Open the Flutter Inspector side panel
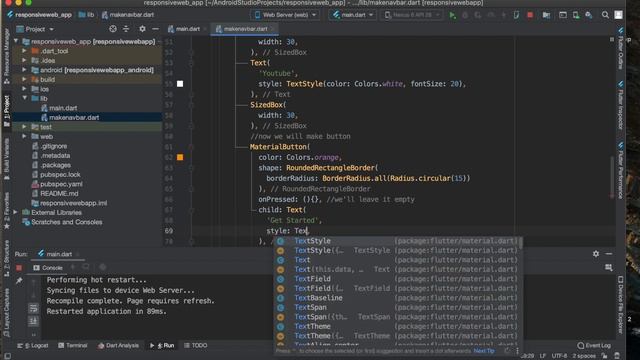 pos(620,105)
